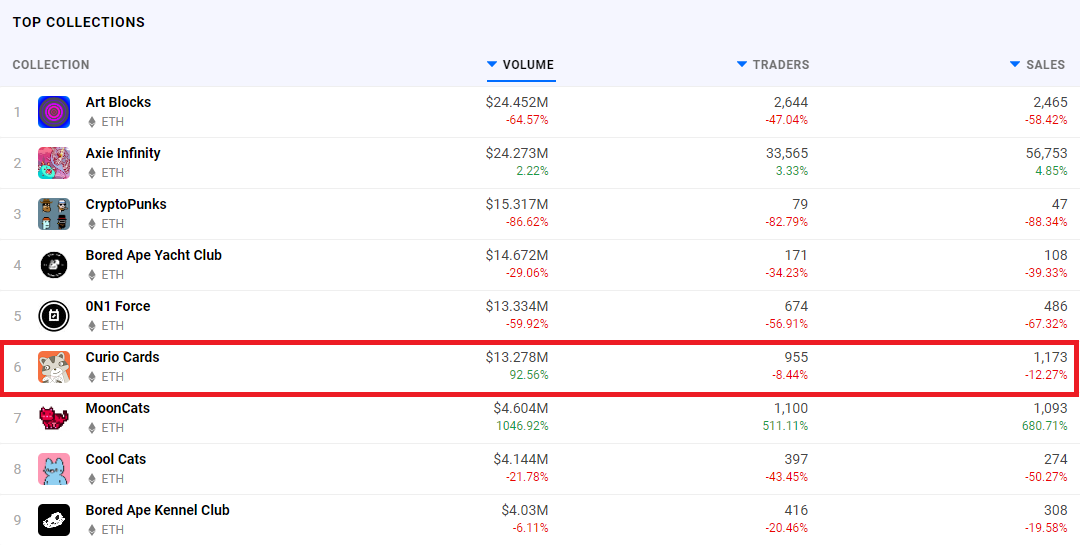Click the 4.85% sales change for Axie Infinity
1080x545 pixels.
point(1053,171)
